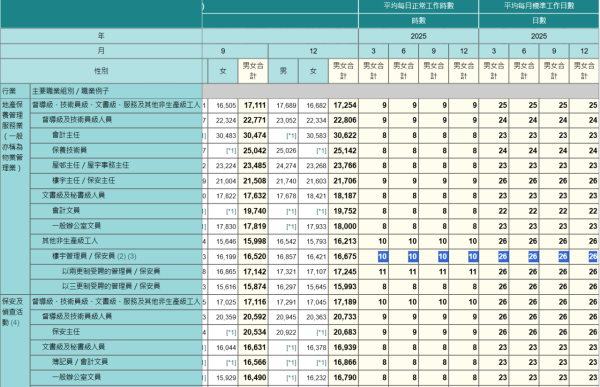The height and width of the screenshot is (387, 600).
Task: Select the 2025 year cell under 日數
Action: (x=539, y=36)
